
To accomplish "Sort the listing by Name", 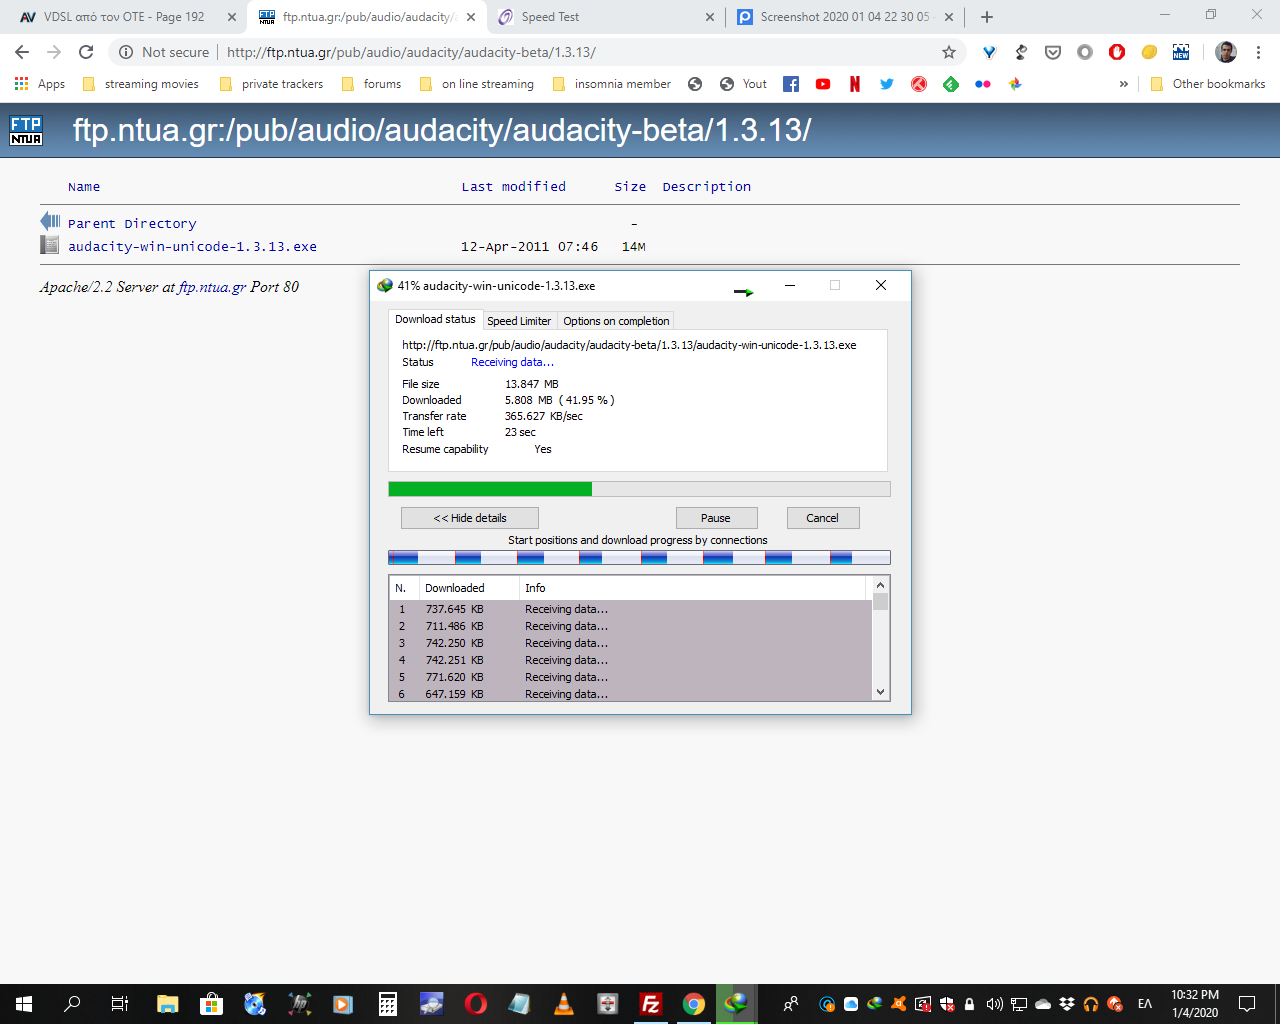I will [84, 187].
